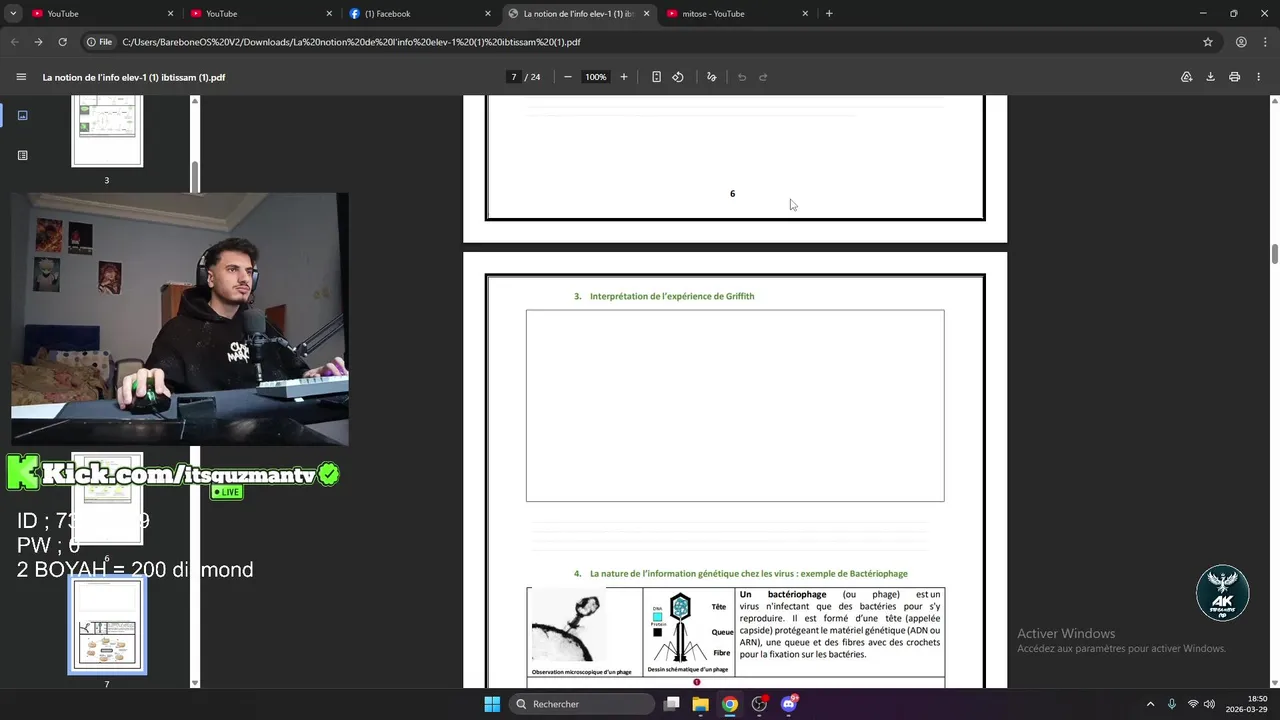Viewport: 1280px width, 720px height.
Task: Open the volume tray icon
Action: [1210, 704]
